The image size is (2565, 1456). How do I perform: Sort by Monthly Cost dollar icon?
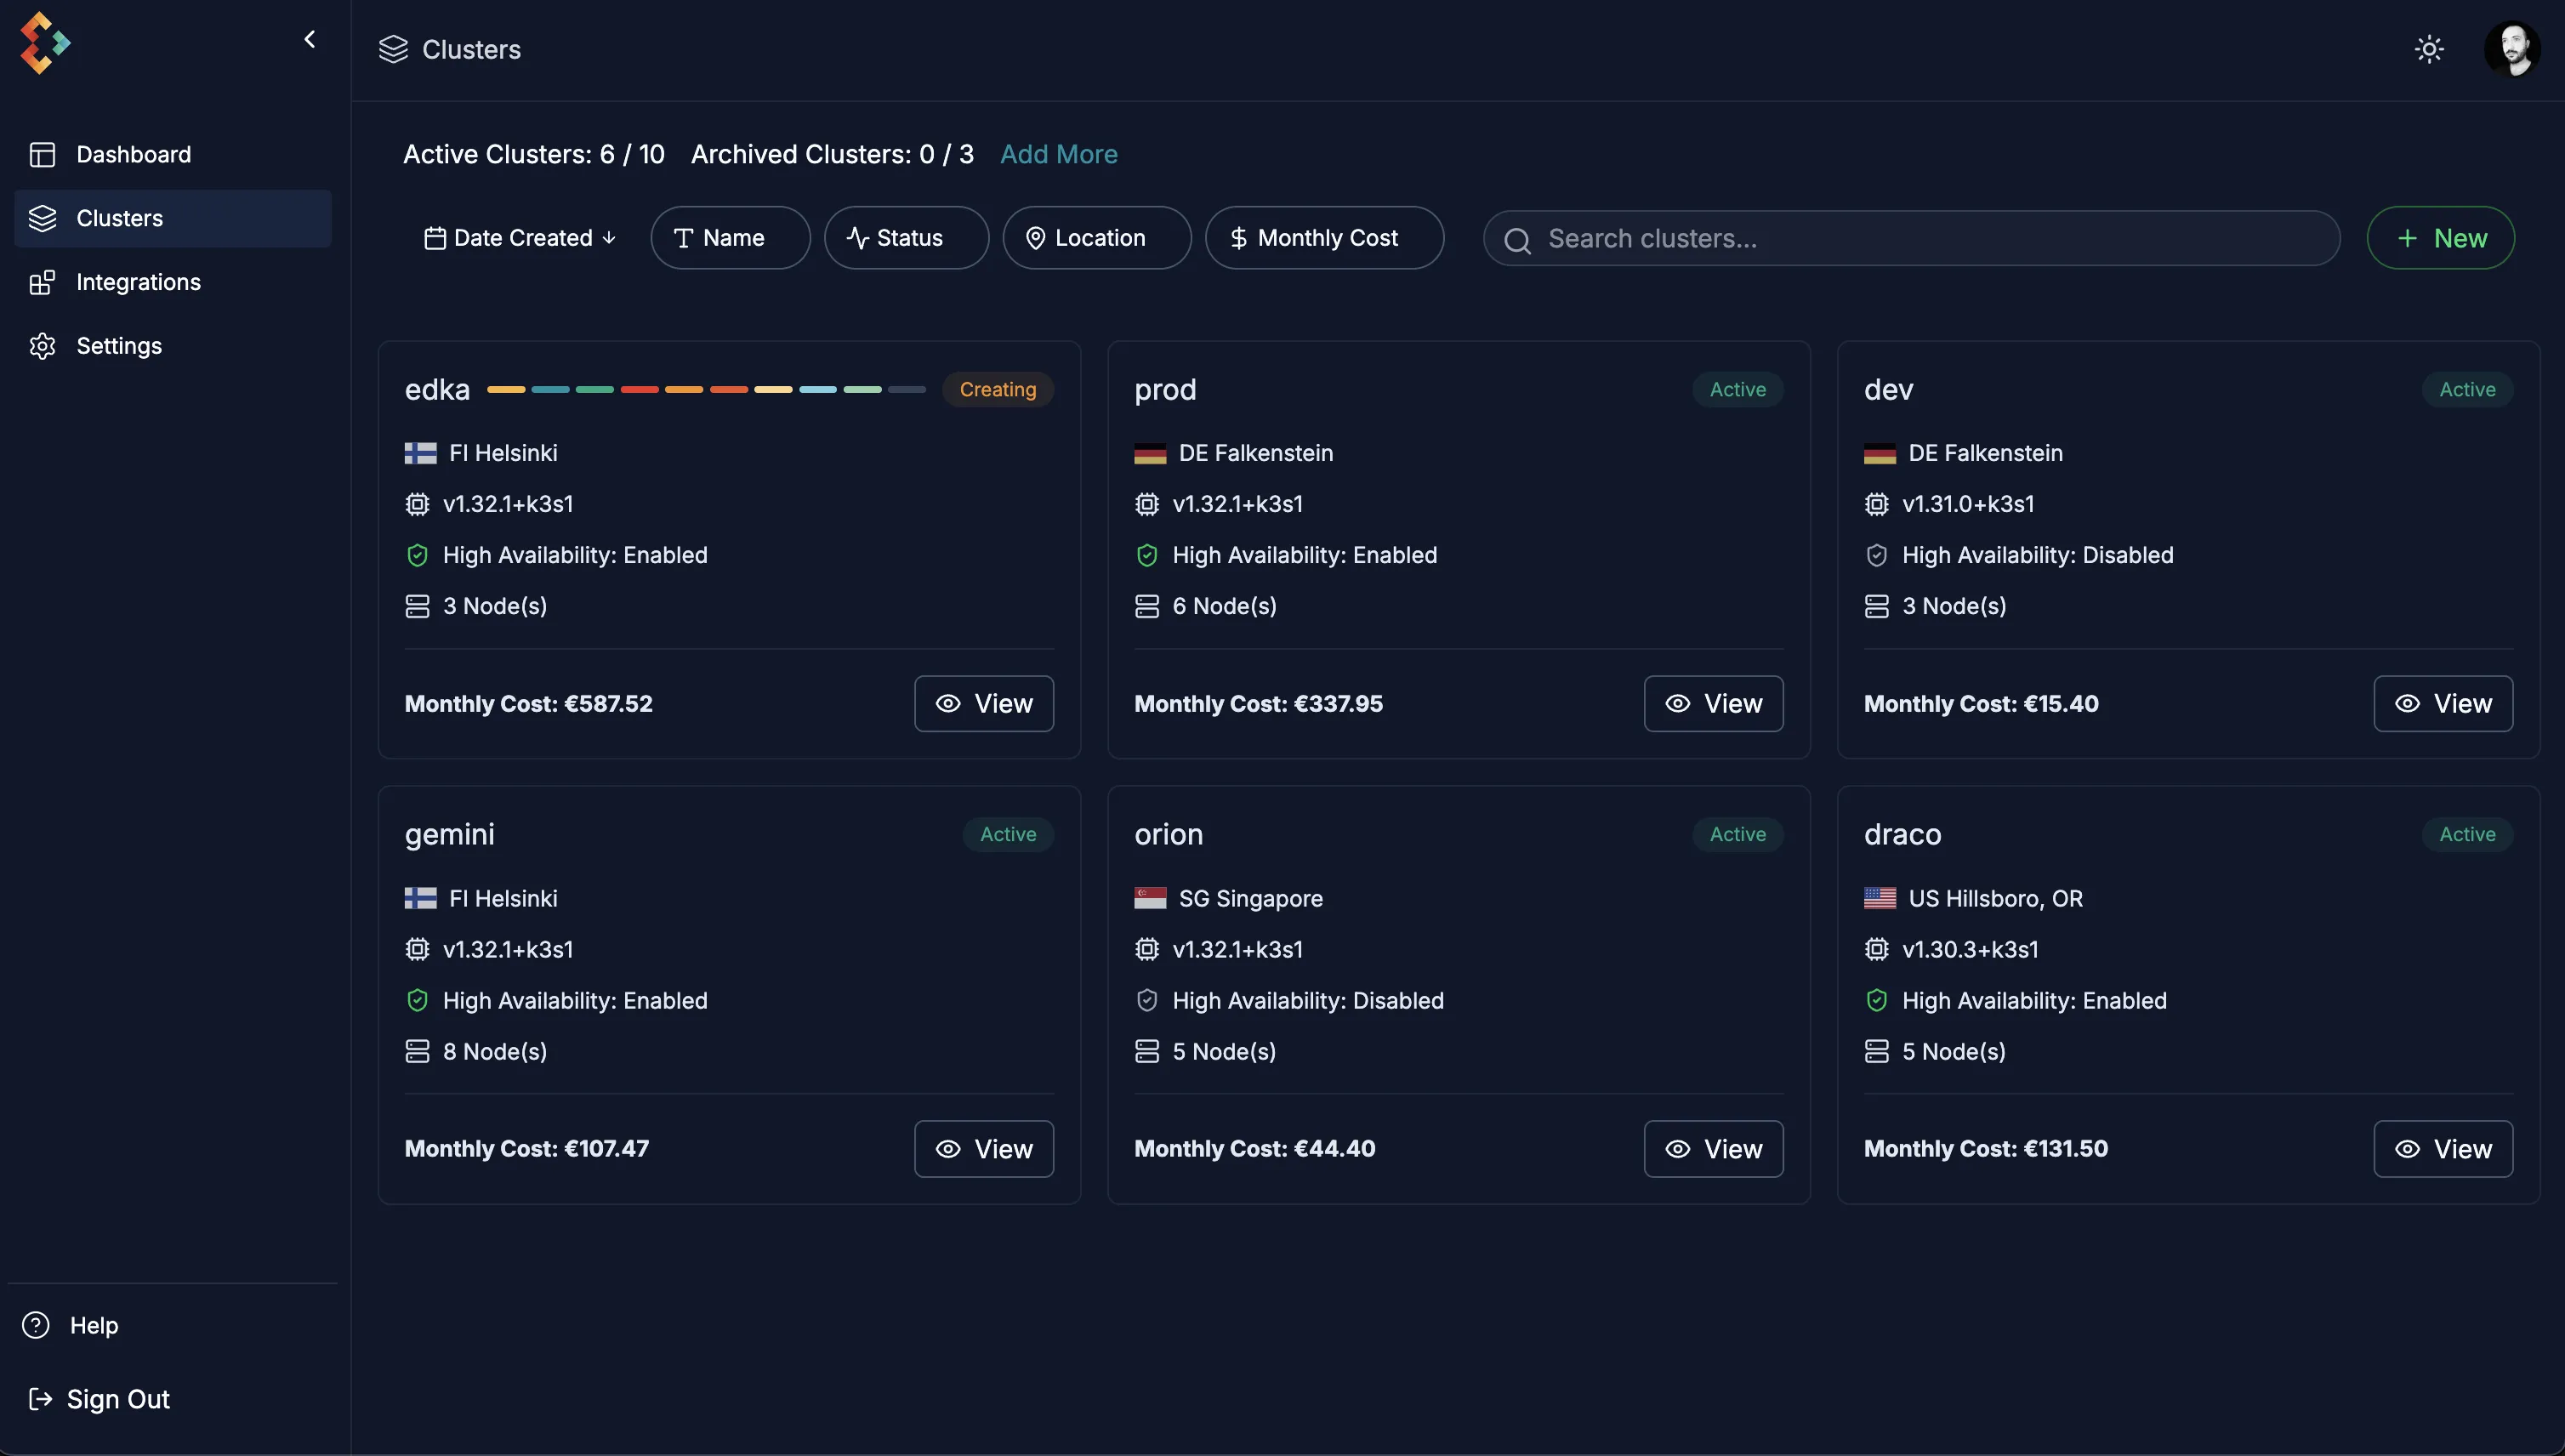[x=1238, y=238]
